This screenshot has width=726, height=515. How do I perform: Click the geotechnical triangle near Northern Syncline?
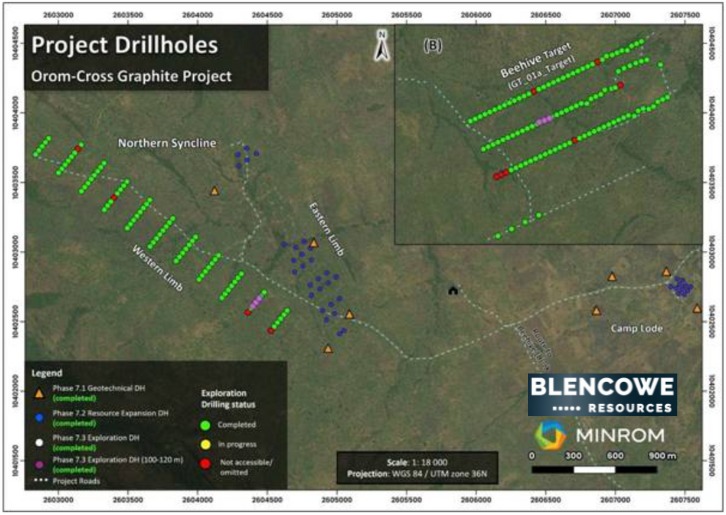(x=214, y=190)
